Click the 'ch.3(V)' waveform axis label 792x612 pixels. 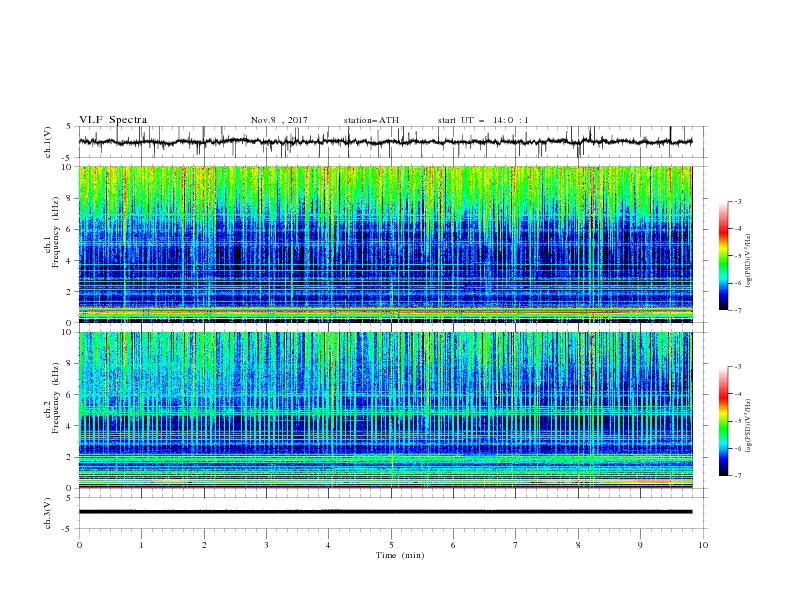(x=48, y=513)
